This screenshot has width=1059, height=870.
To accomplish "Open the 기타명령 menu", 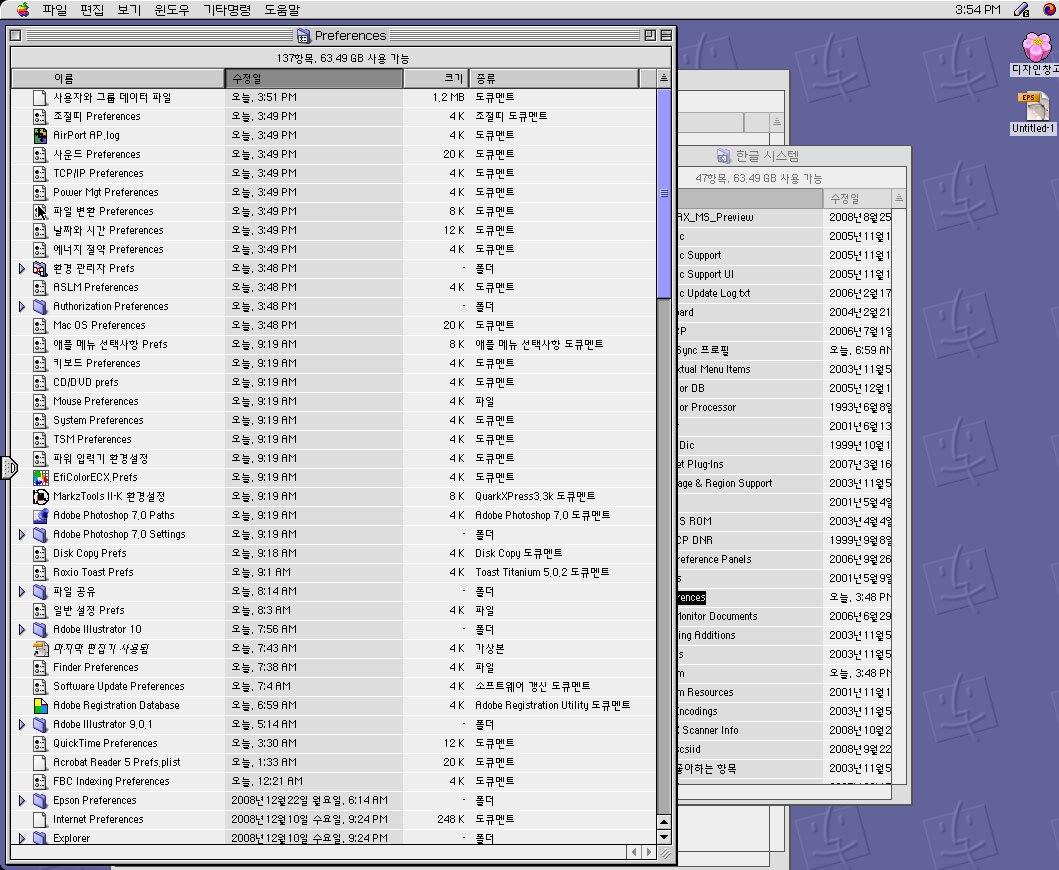I will coord(227,10).
